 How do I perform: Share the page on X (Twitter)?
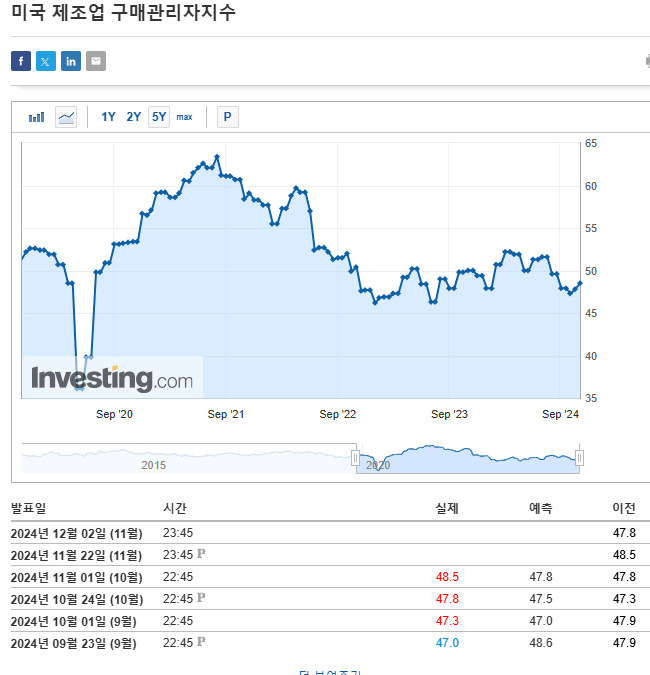click(x=46, y=61)
